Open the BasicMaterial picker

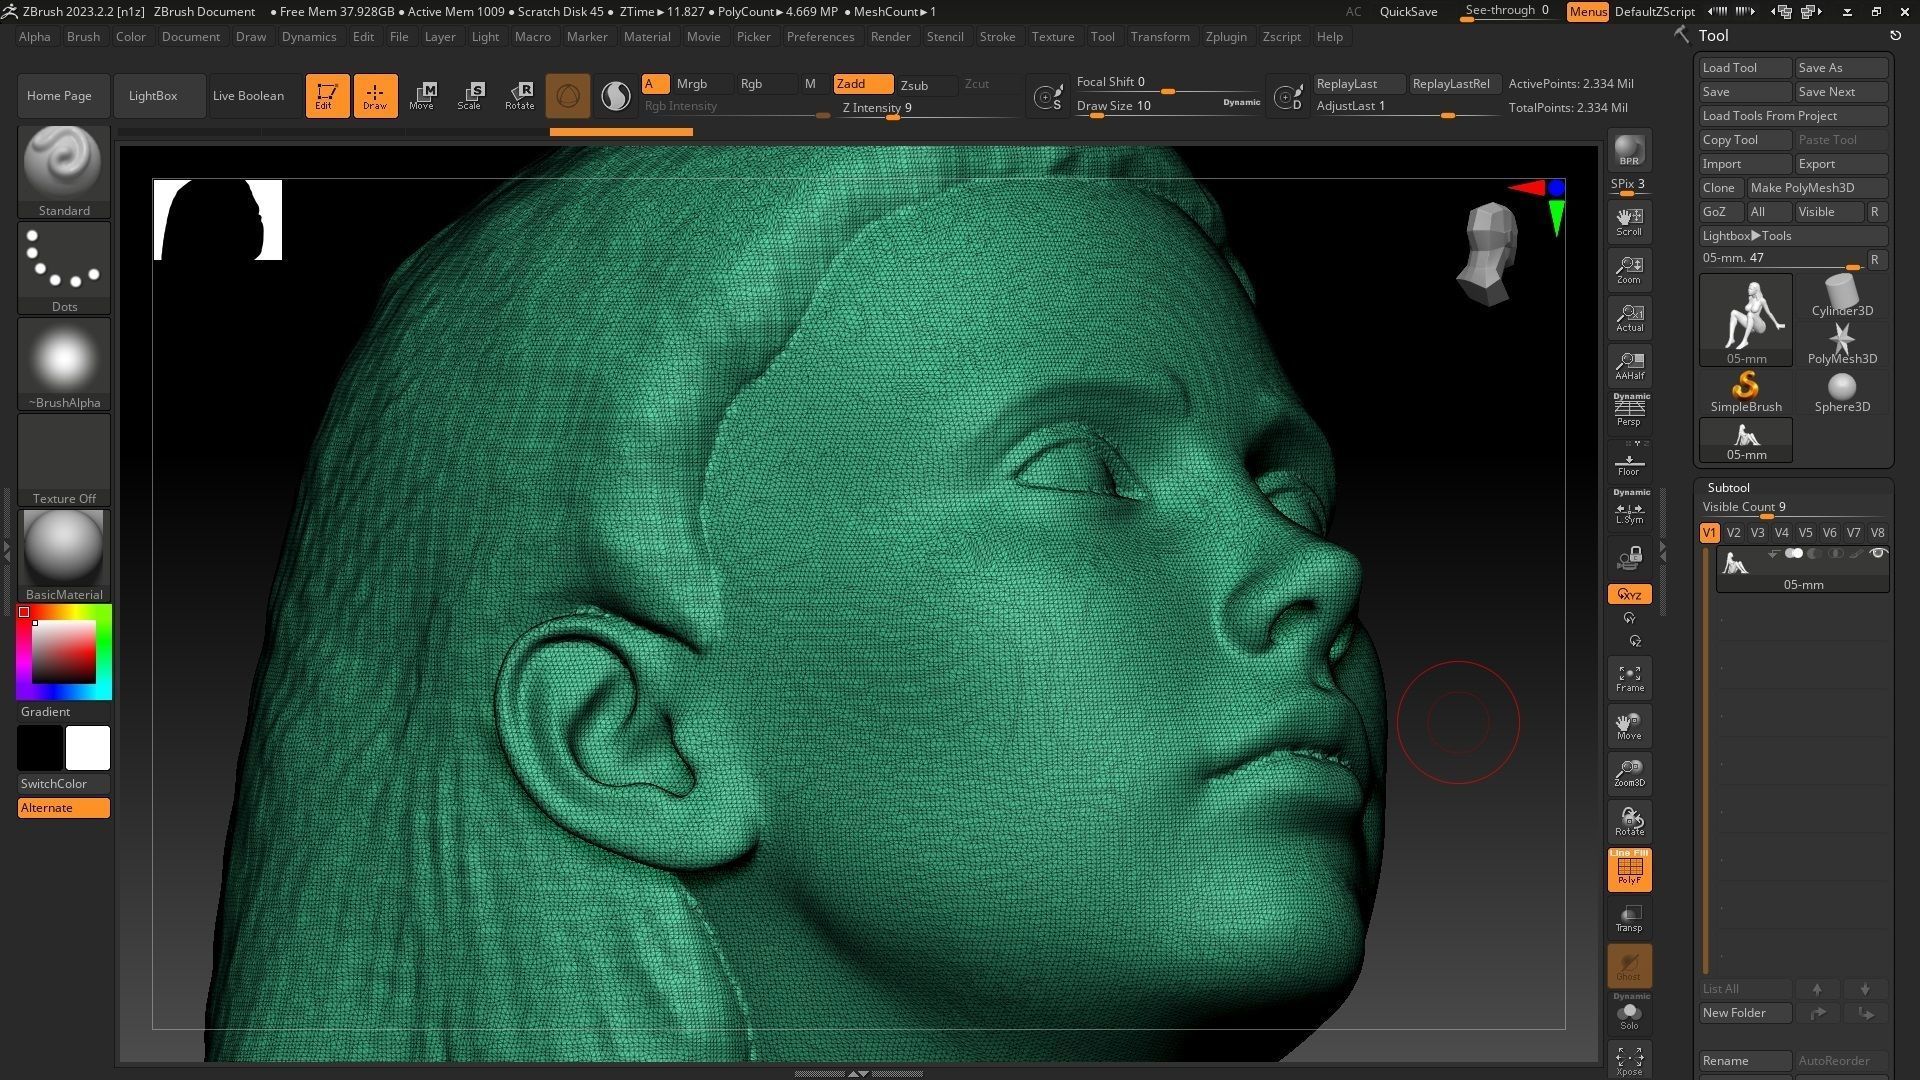click(x=64, y=555)
